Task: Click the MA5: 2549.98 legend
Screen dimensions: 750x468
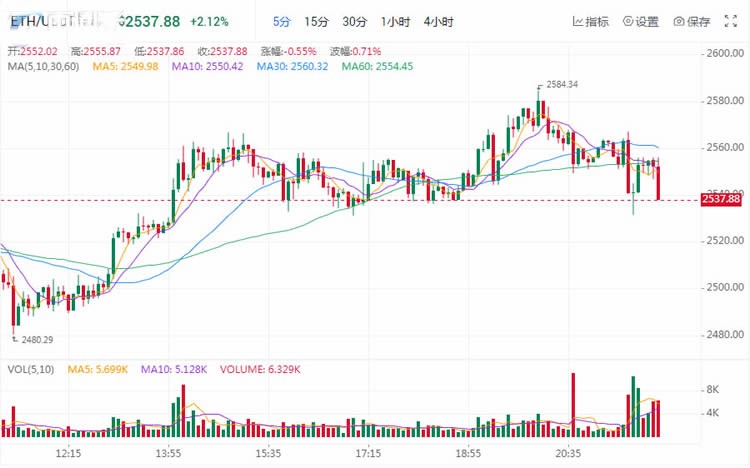Action: (x=125, y=67)
